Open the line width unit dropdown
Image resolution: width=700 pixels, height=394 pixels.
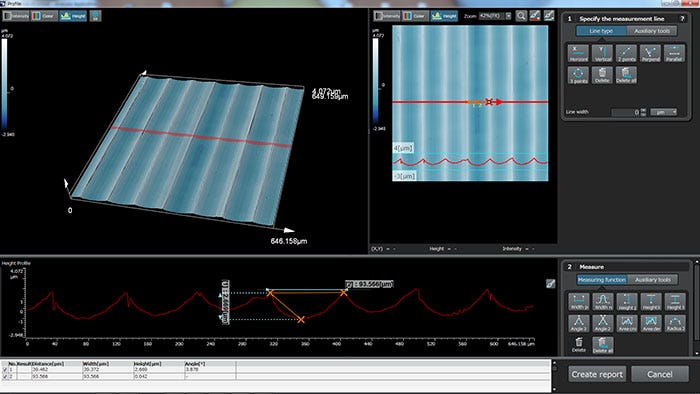point(663,112)
